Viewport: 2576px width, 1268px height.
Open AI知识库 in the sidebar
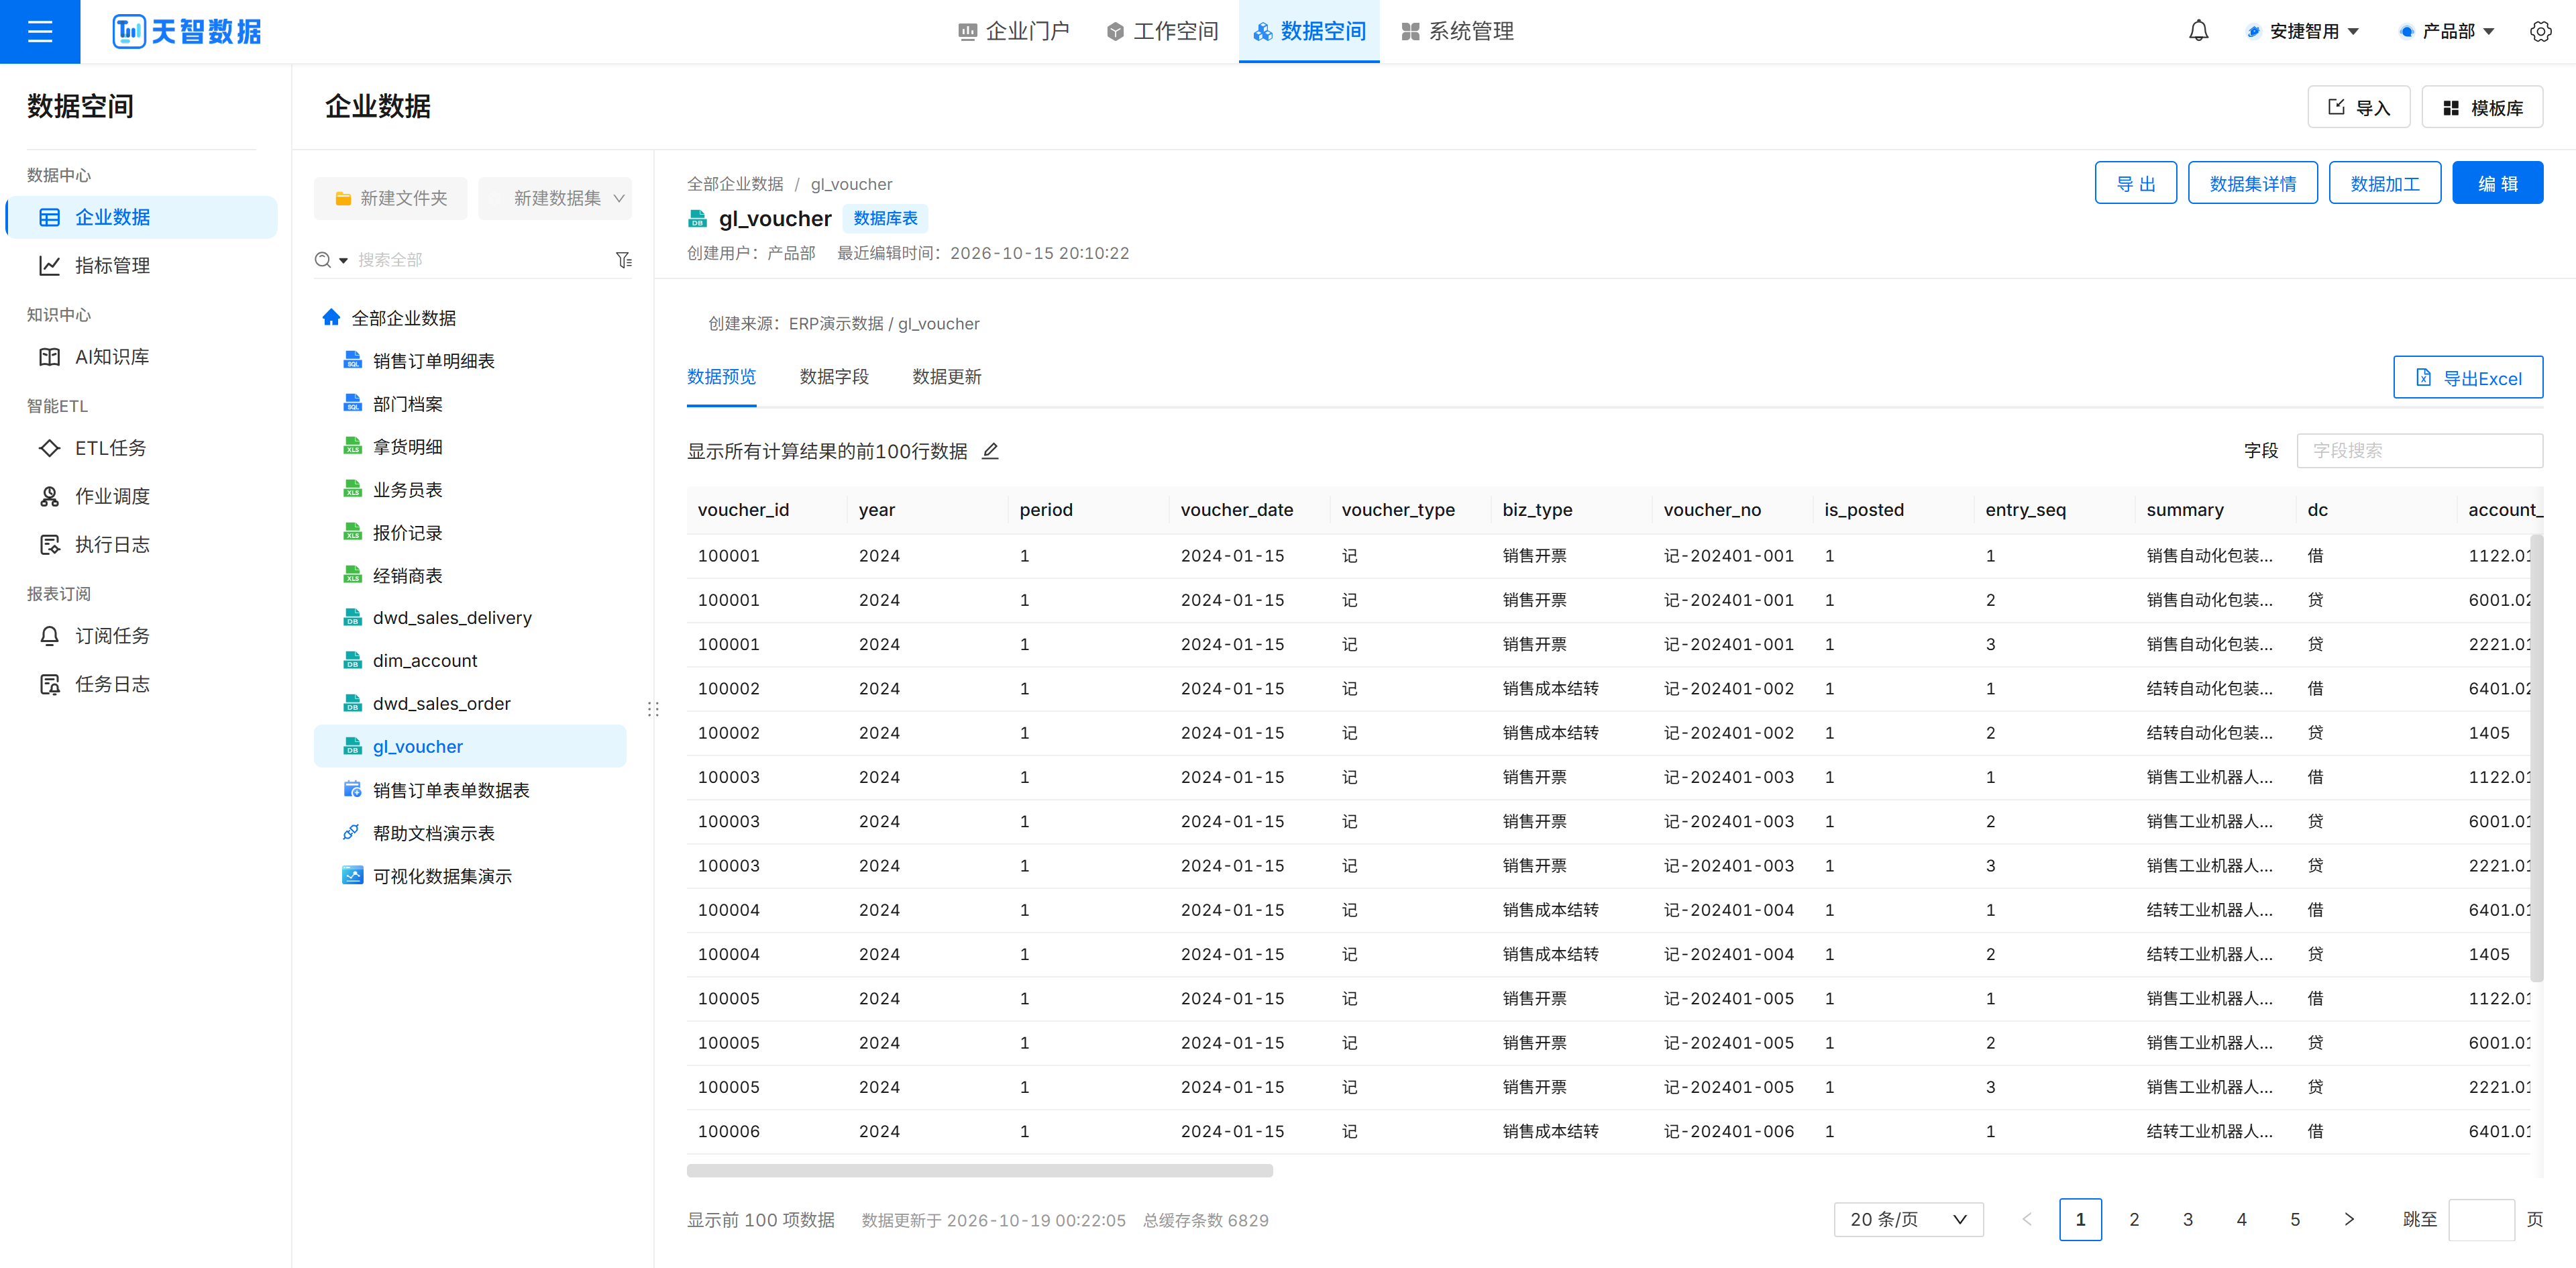(141, 357)
